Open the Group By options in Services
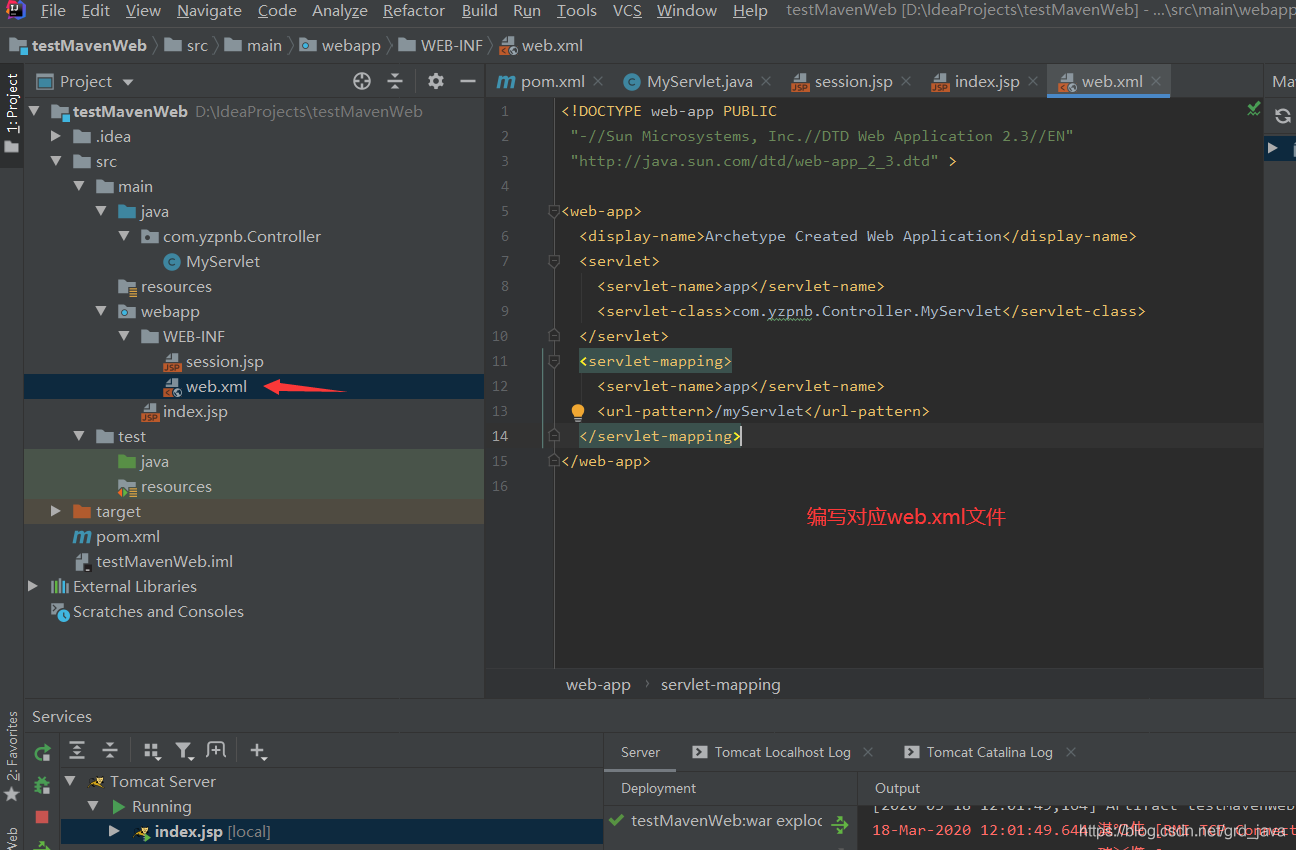The height and width of the screenshot is (850, 1296). tap(152, 750)
